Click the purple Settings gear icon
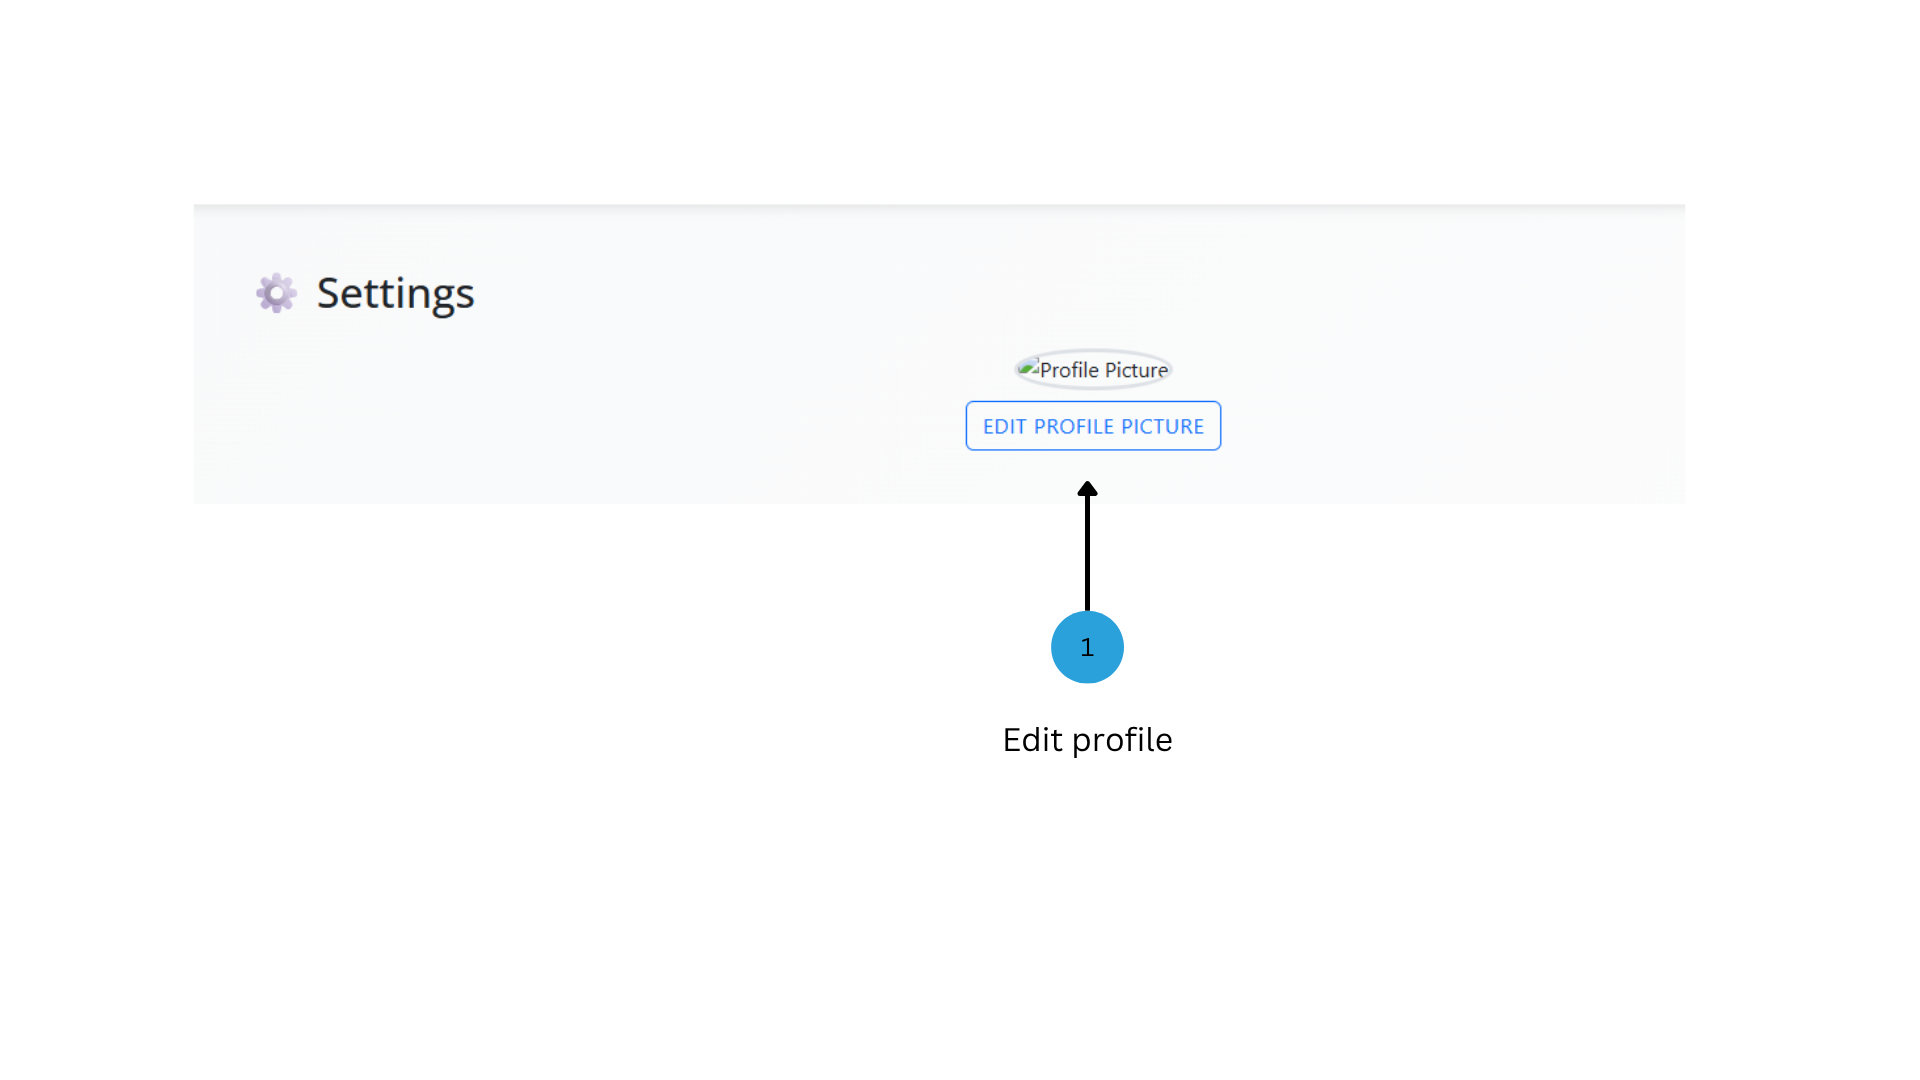This screenshot has height=1080, width=1920. pos(276,293)
